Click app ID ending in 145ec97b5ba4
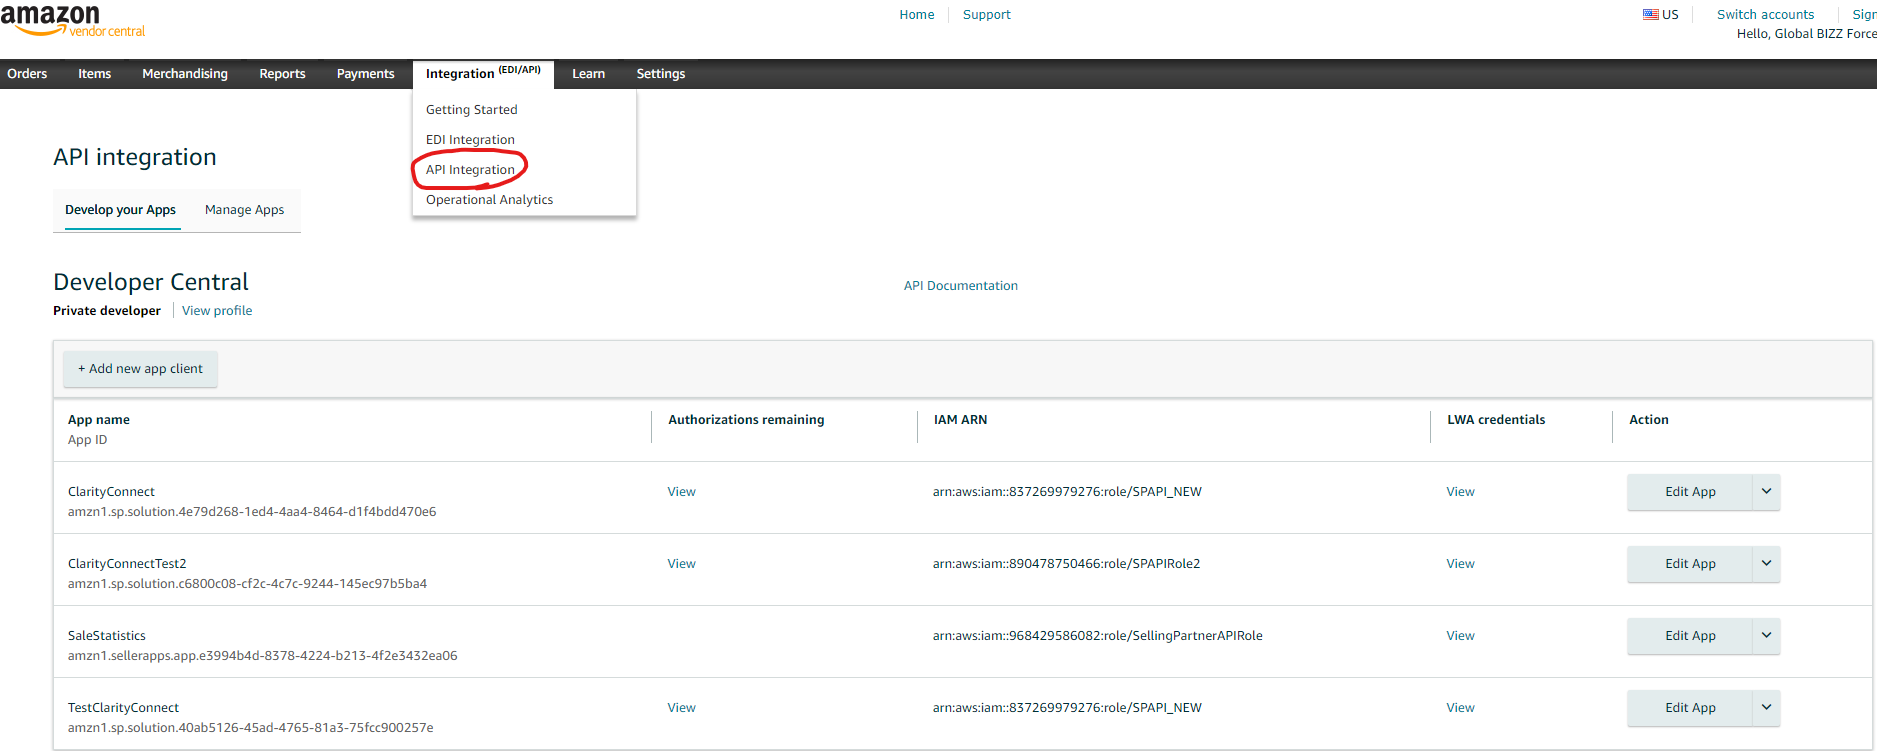Screen dimensions: 1877x751 [247, 584]
